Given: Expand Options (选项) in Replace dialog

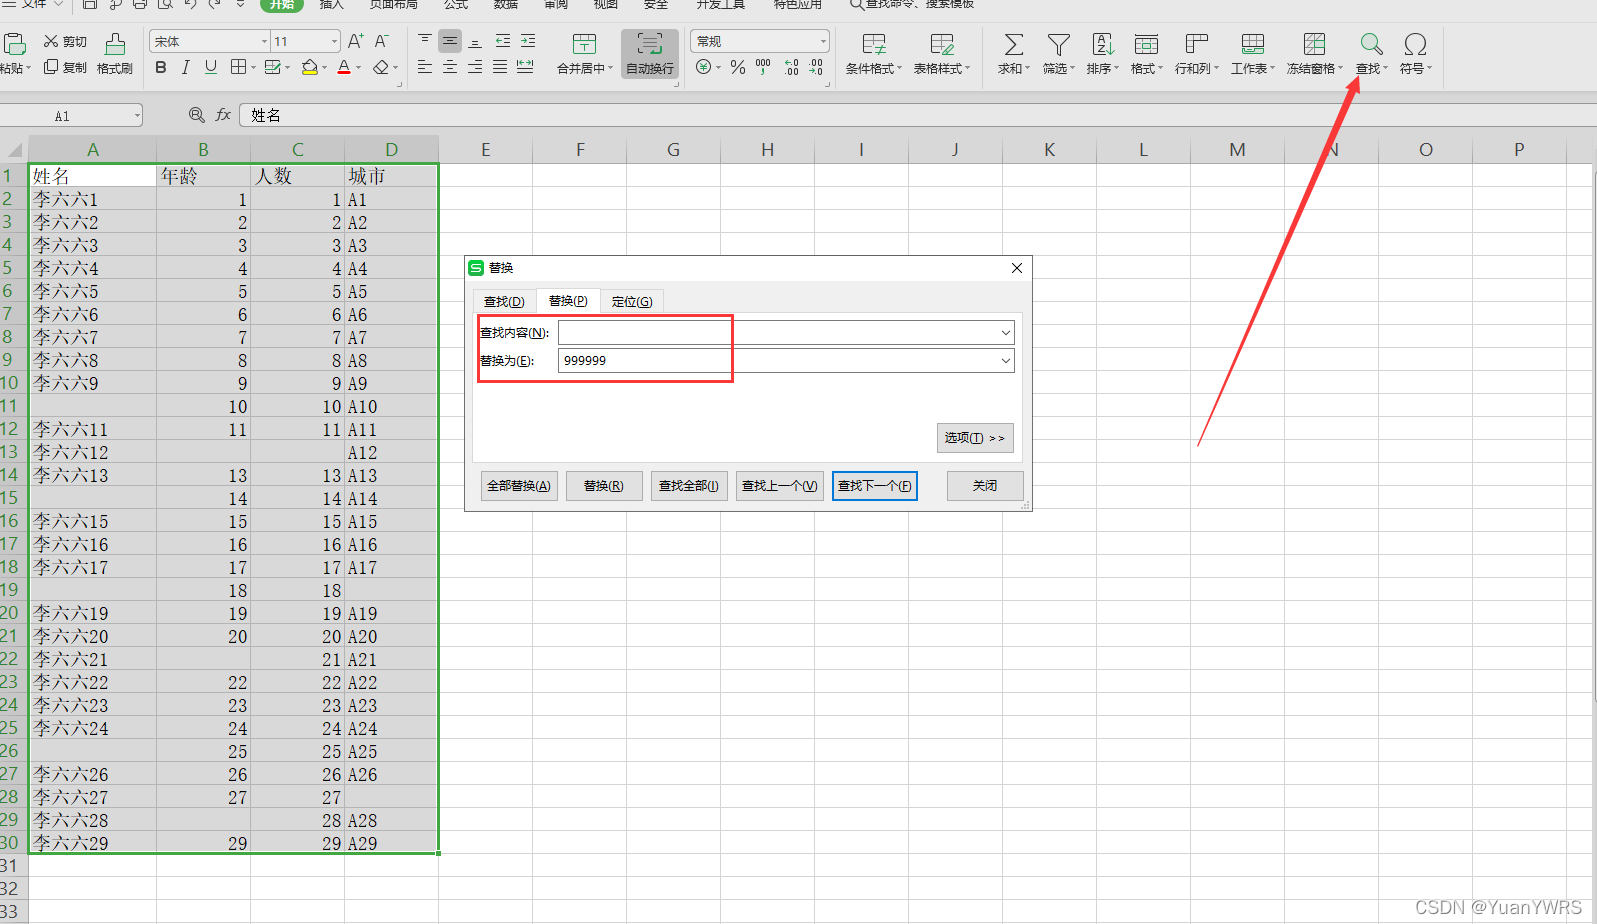Looking at the screenshot, I should click(x=975, y=438).
